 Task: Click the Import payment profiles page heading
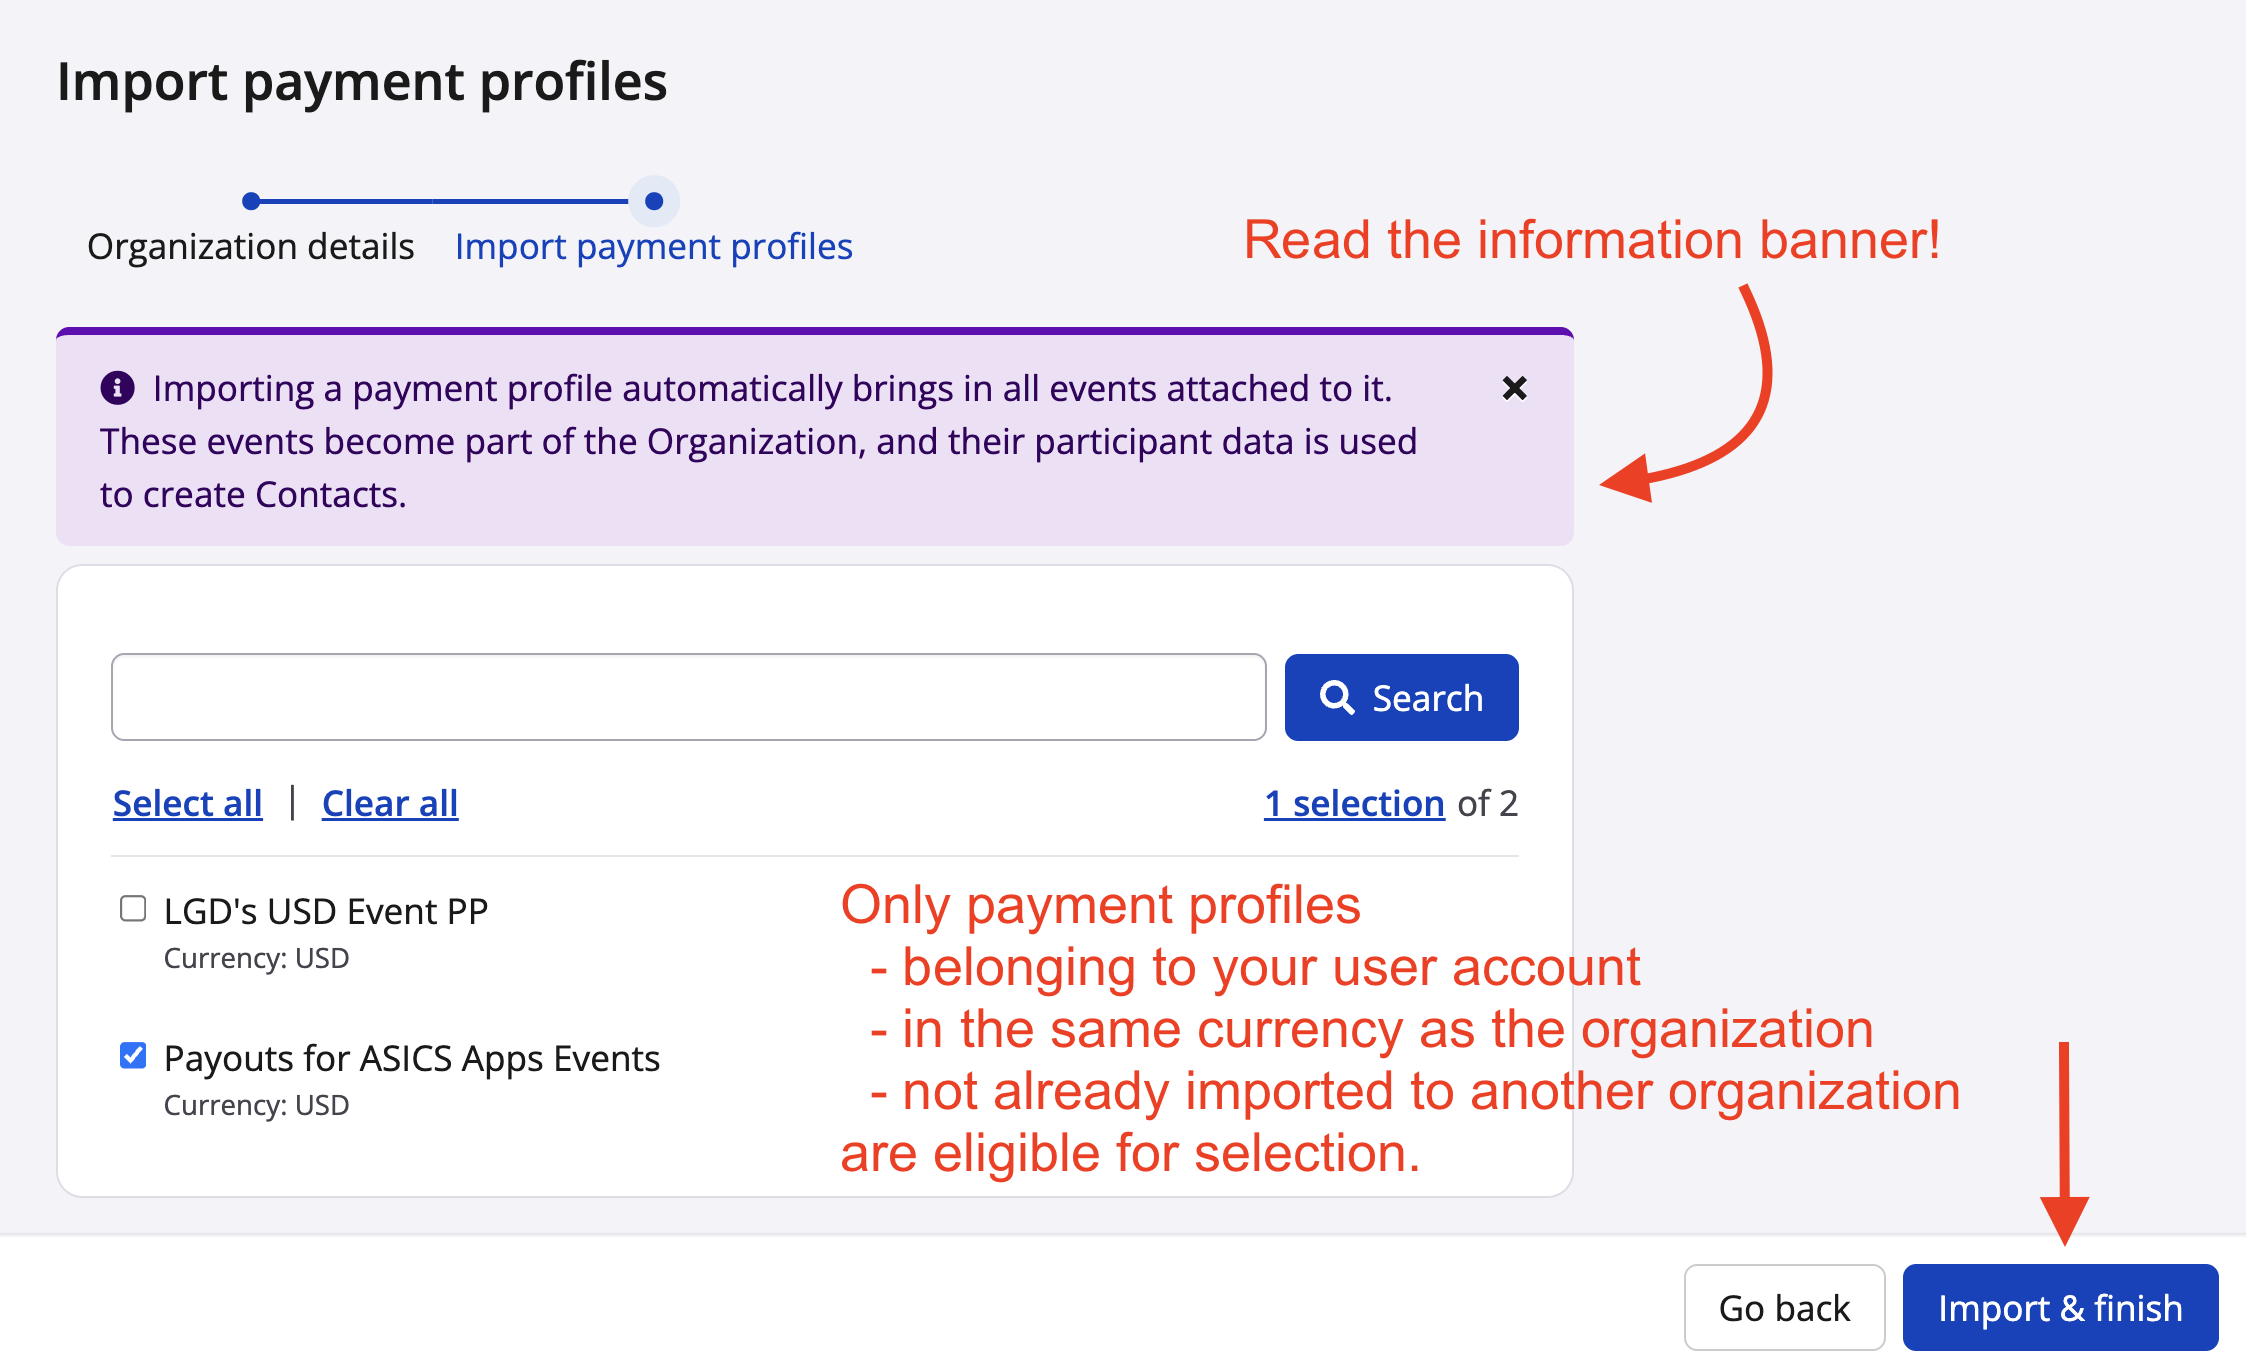[x=362, y=81]
